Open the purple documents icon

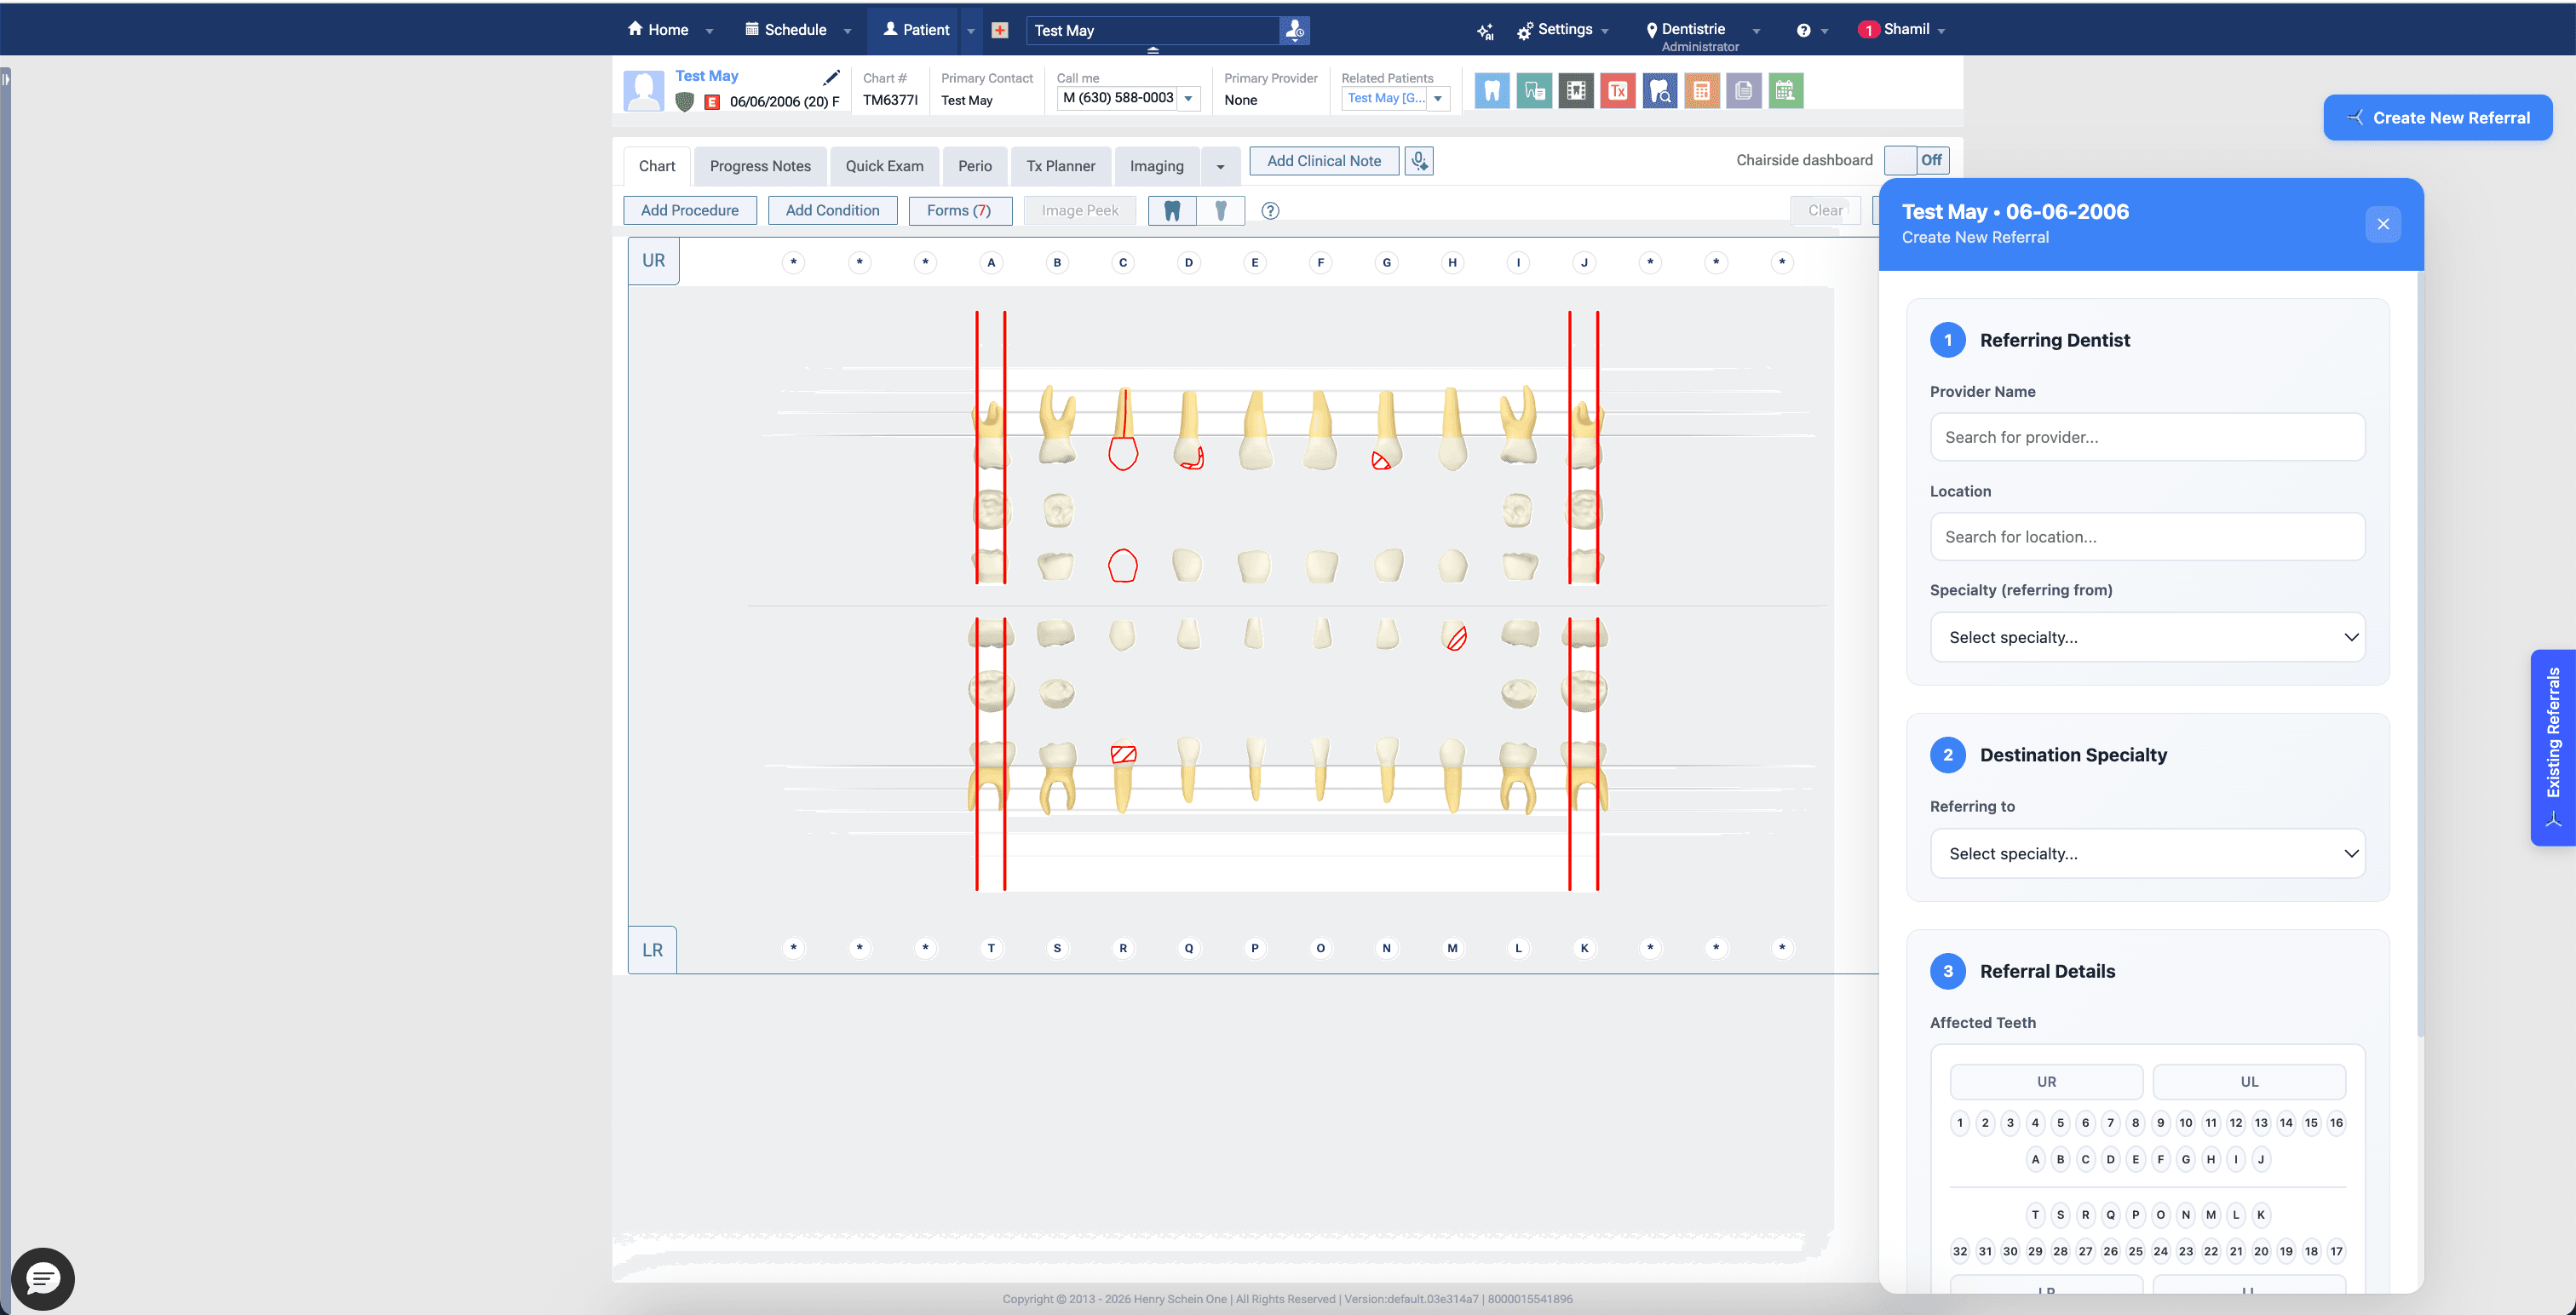pos(1743,91)
